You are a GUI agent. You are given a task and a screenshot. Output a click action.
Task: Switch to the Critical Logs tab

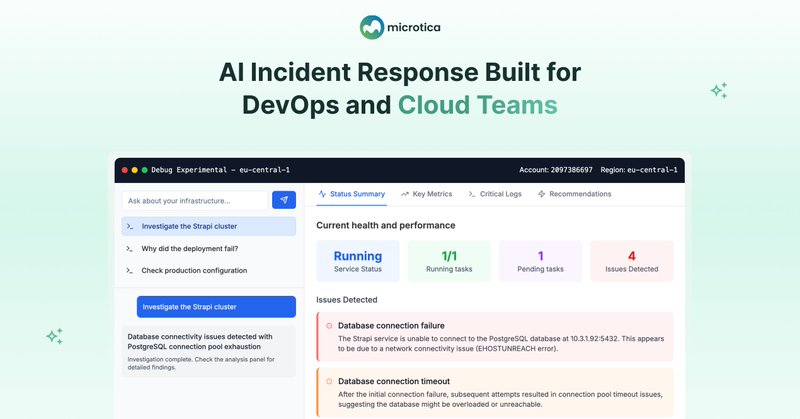click(495, 194)
